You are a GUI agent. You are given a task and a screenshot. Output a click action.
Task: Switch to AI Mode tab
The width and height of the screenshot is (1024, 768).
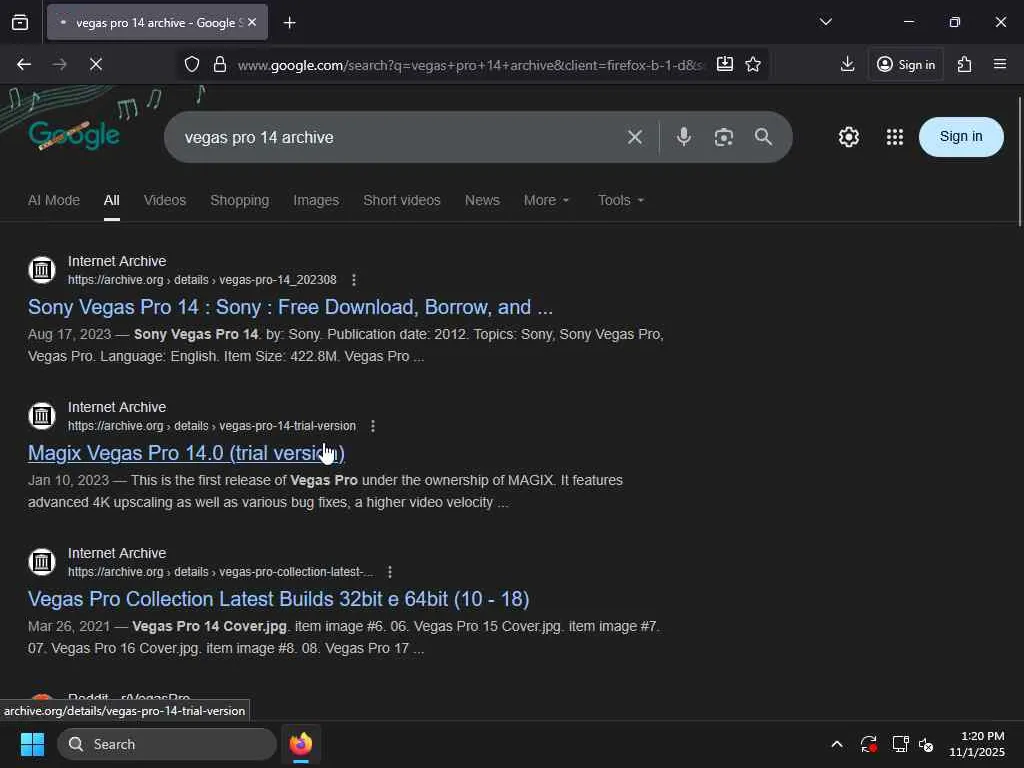click(x=54, y=200)
